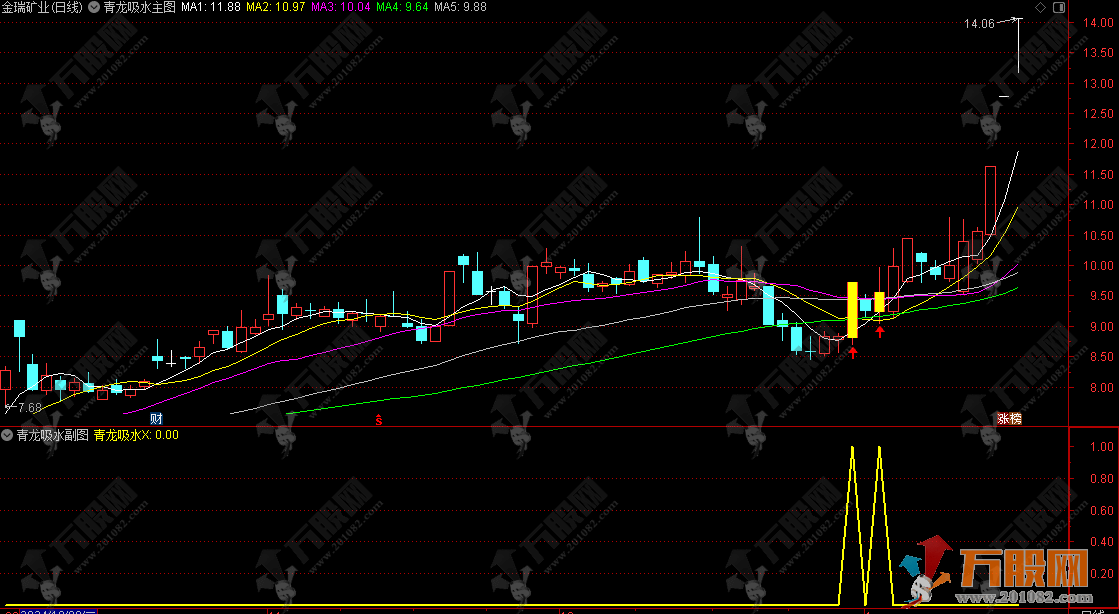Click the 12.00 price axis label

1098,144
